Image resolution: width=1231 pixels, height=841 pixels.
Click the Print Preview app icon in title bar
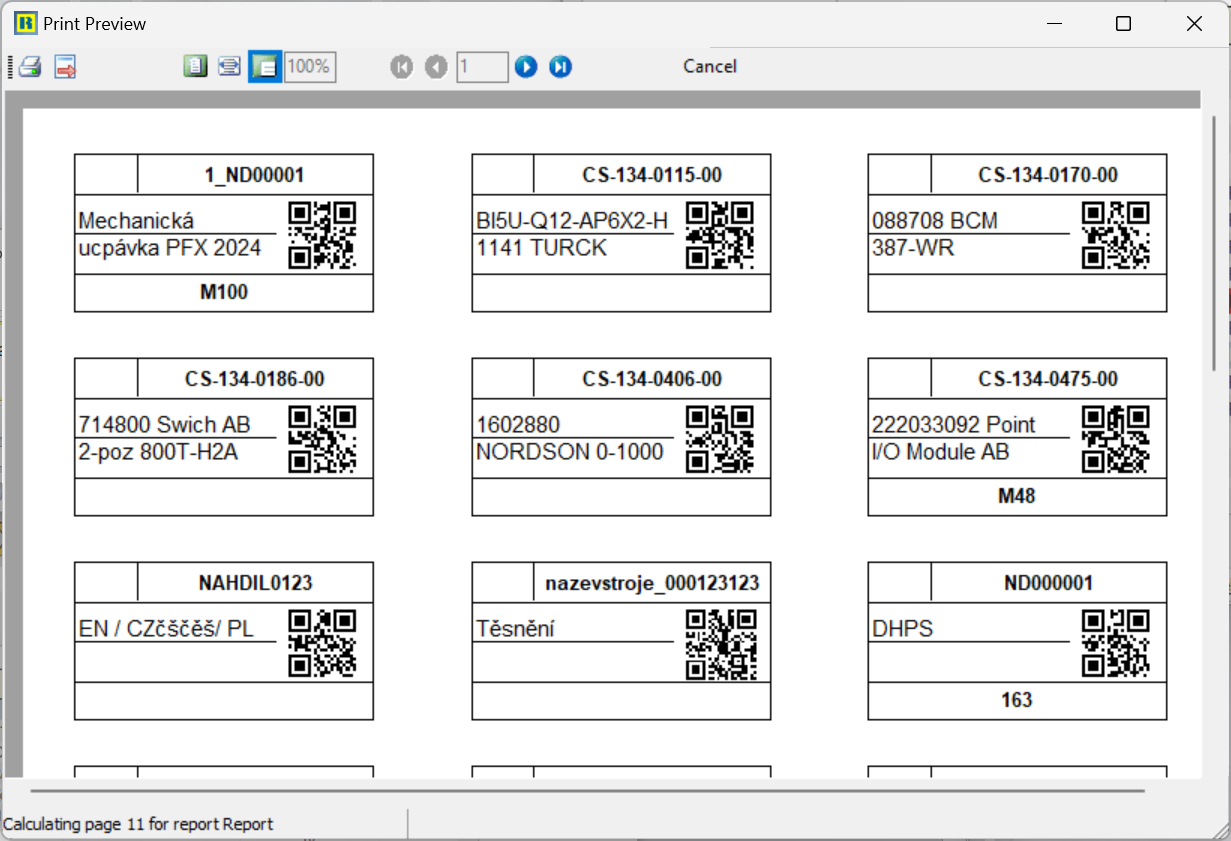(x=25, y=23)
